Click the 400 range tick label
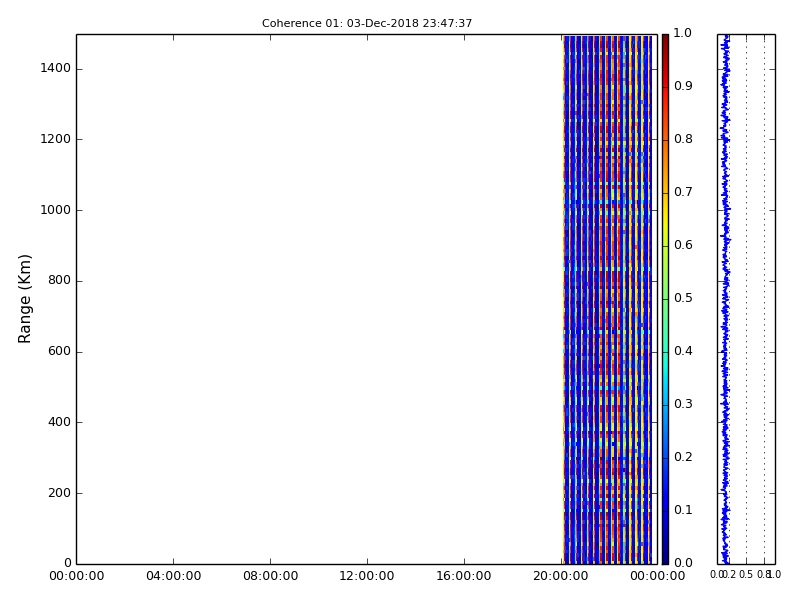Image resolution: width=800 pixels, height=600 pixels. 59,422
